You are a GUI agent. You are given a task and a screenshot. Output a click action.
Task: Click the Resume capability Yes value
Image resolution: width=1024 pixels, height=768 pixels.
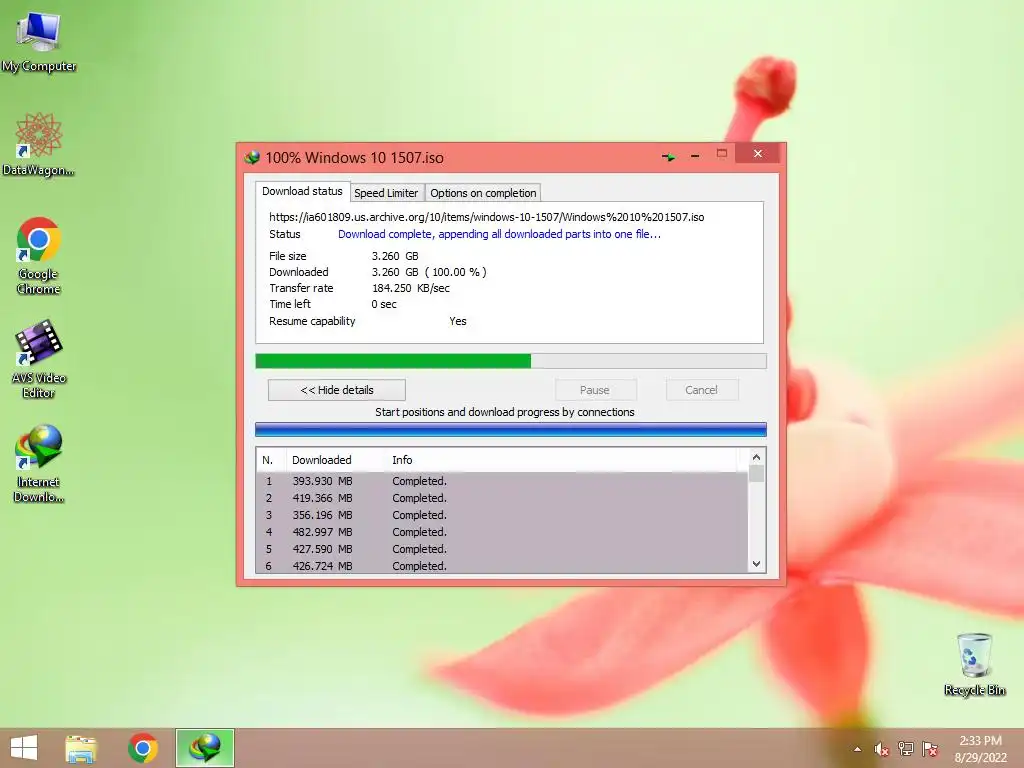coord(458,321)
